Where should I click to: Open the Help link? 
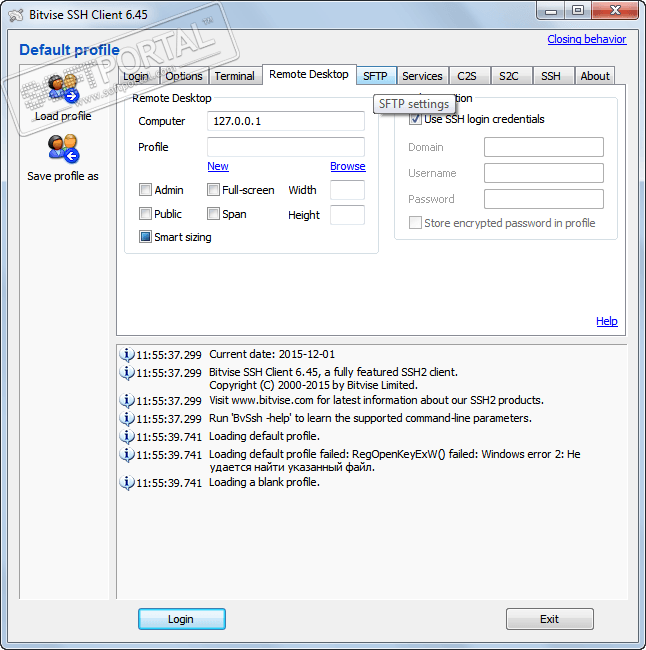pyautogui.click(x=607, y=321)
